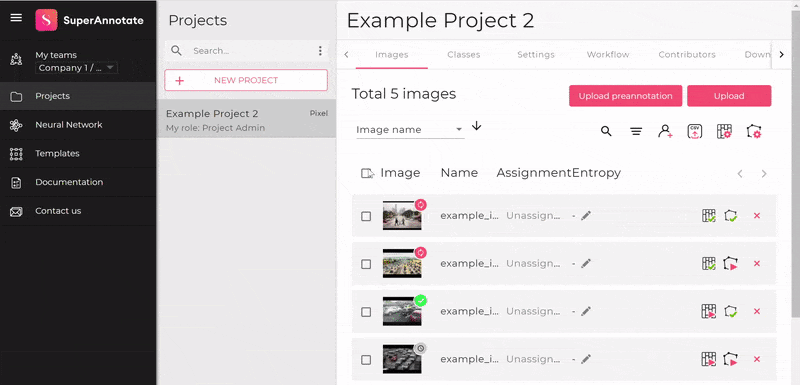
Task: Select Example Project 2 in the project list
Action: point(246,120)
